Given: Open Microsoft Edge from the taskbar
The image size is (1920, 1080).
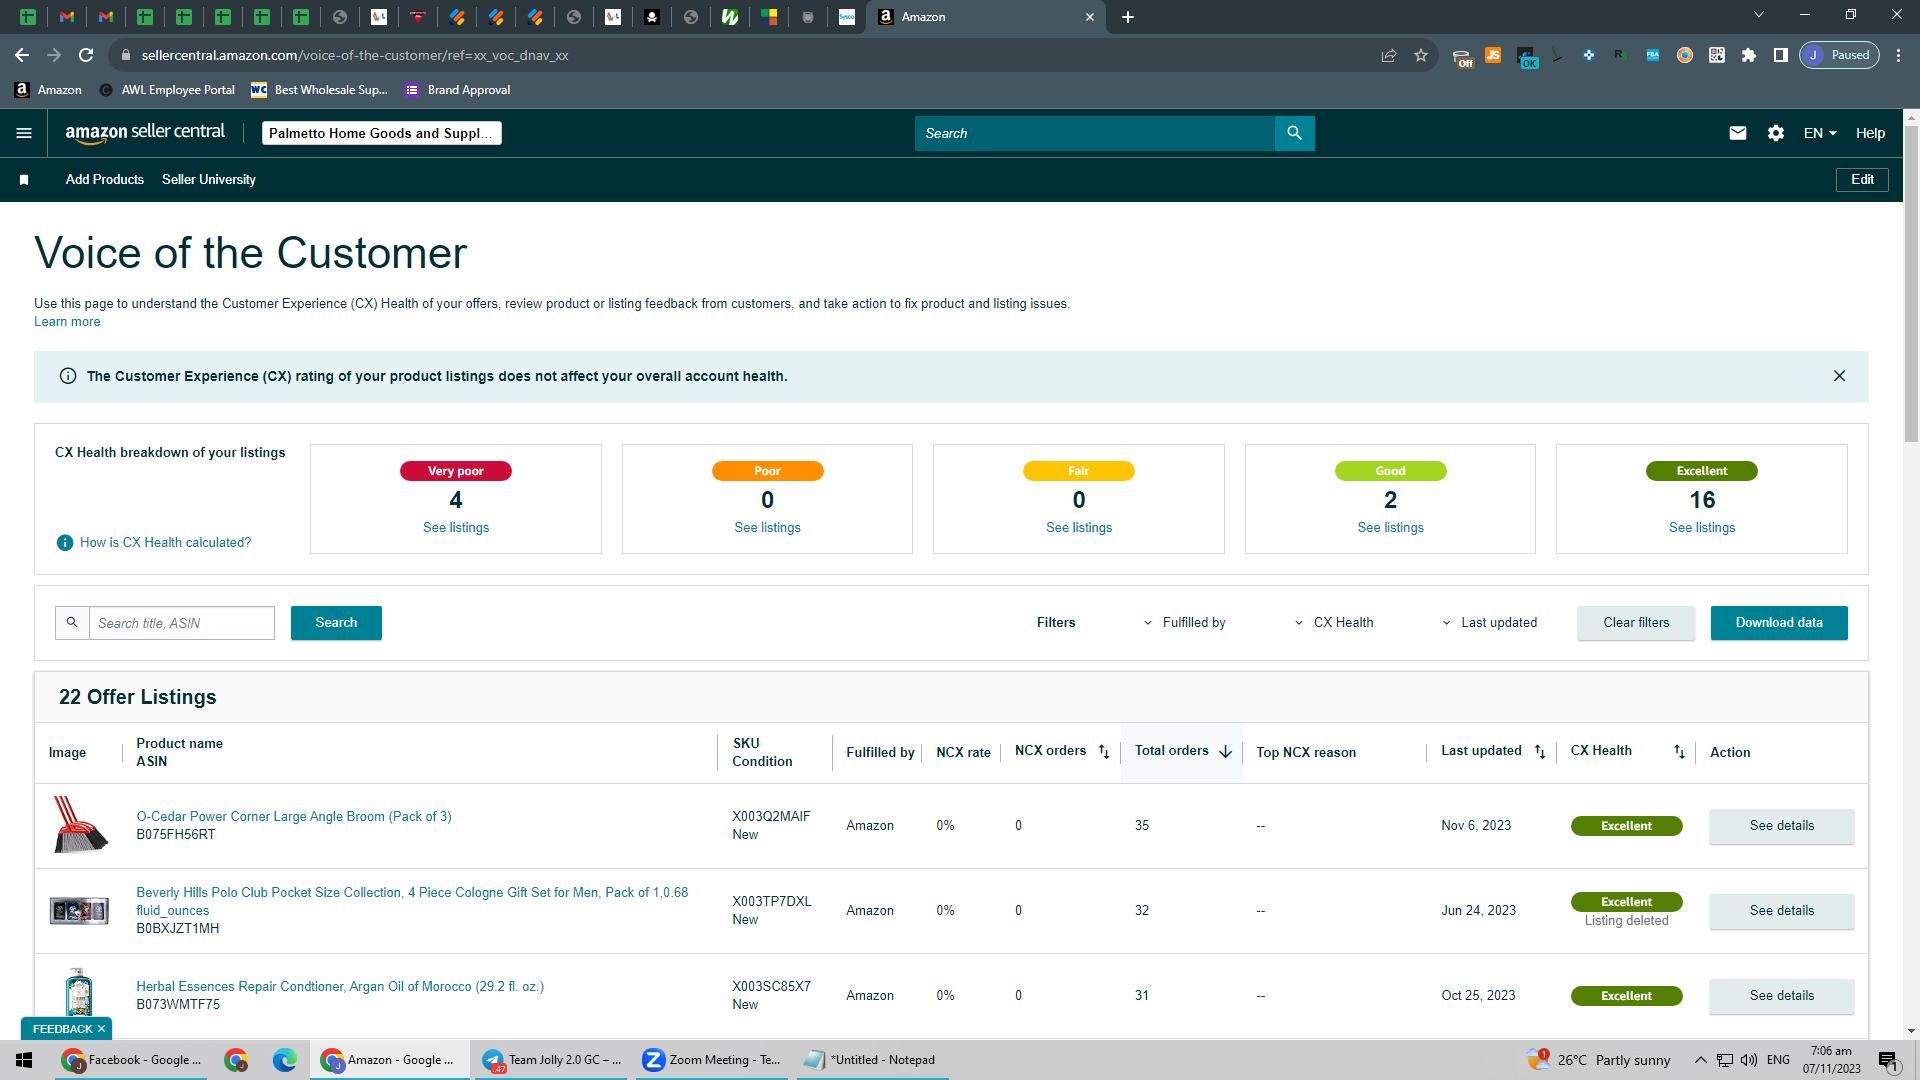Looking at the screenshot, I should 285,1060.
